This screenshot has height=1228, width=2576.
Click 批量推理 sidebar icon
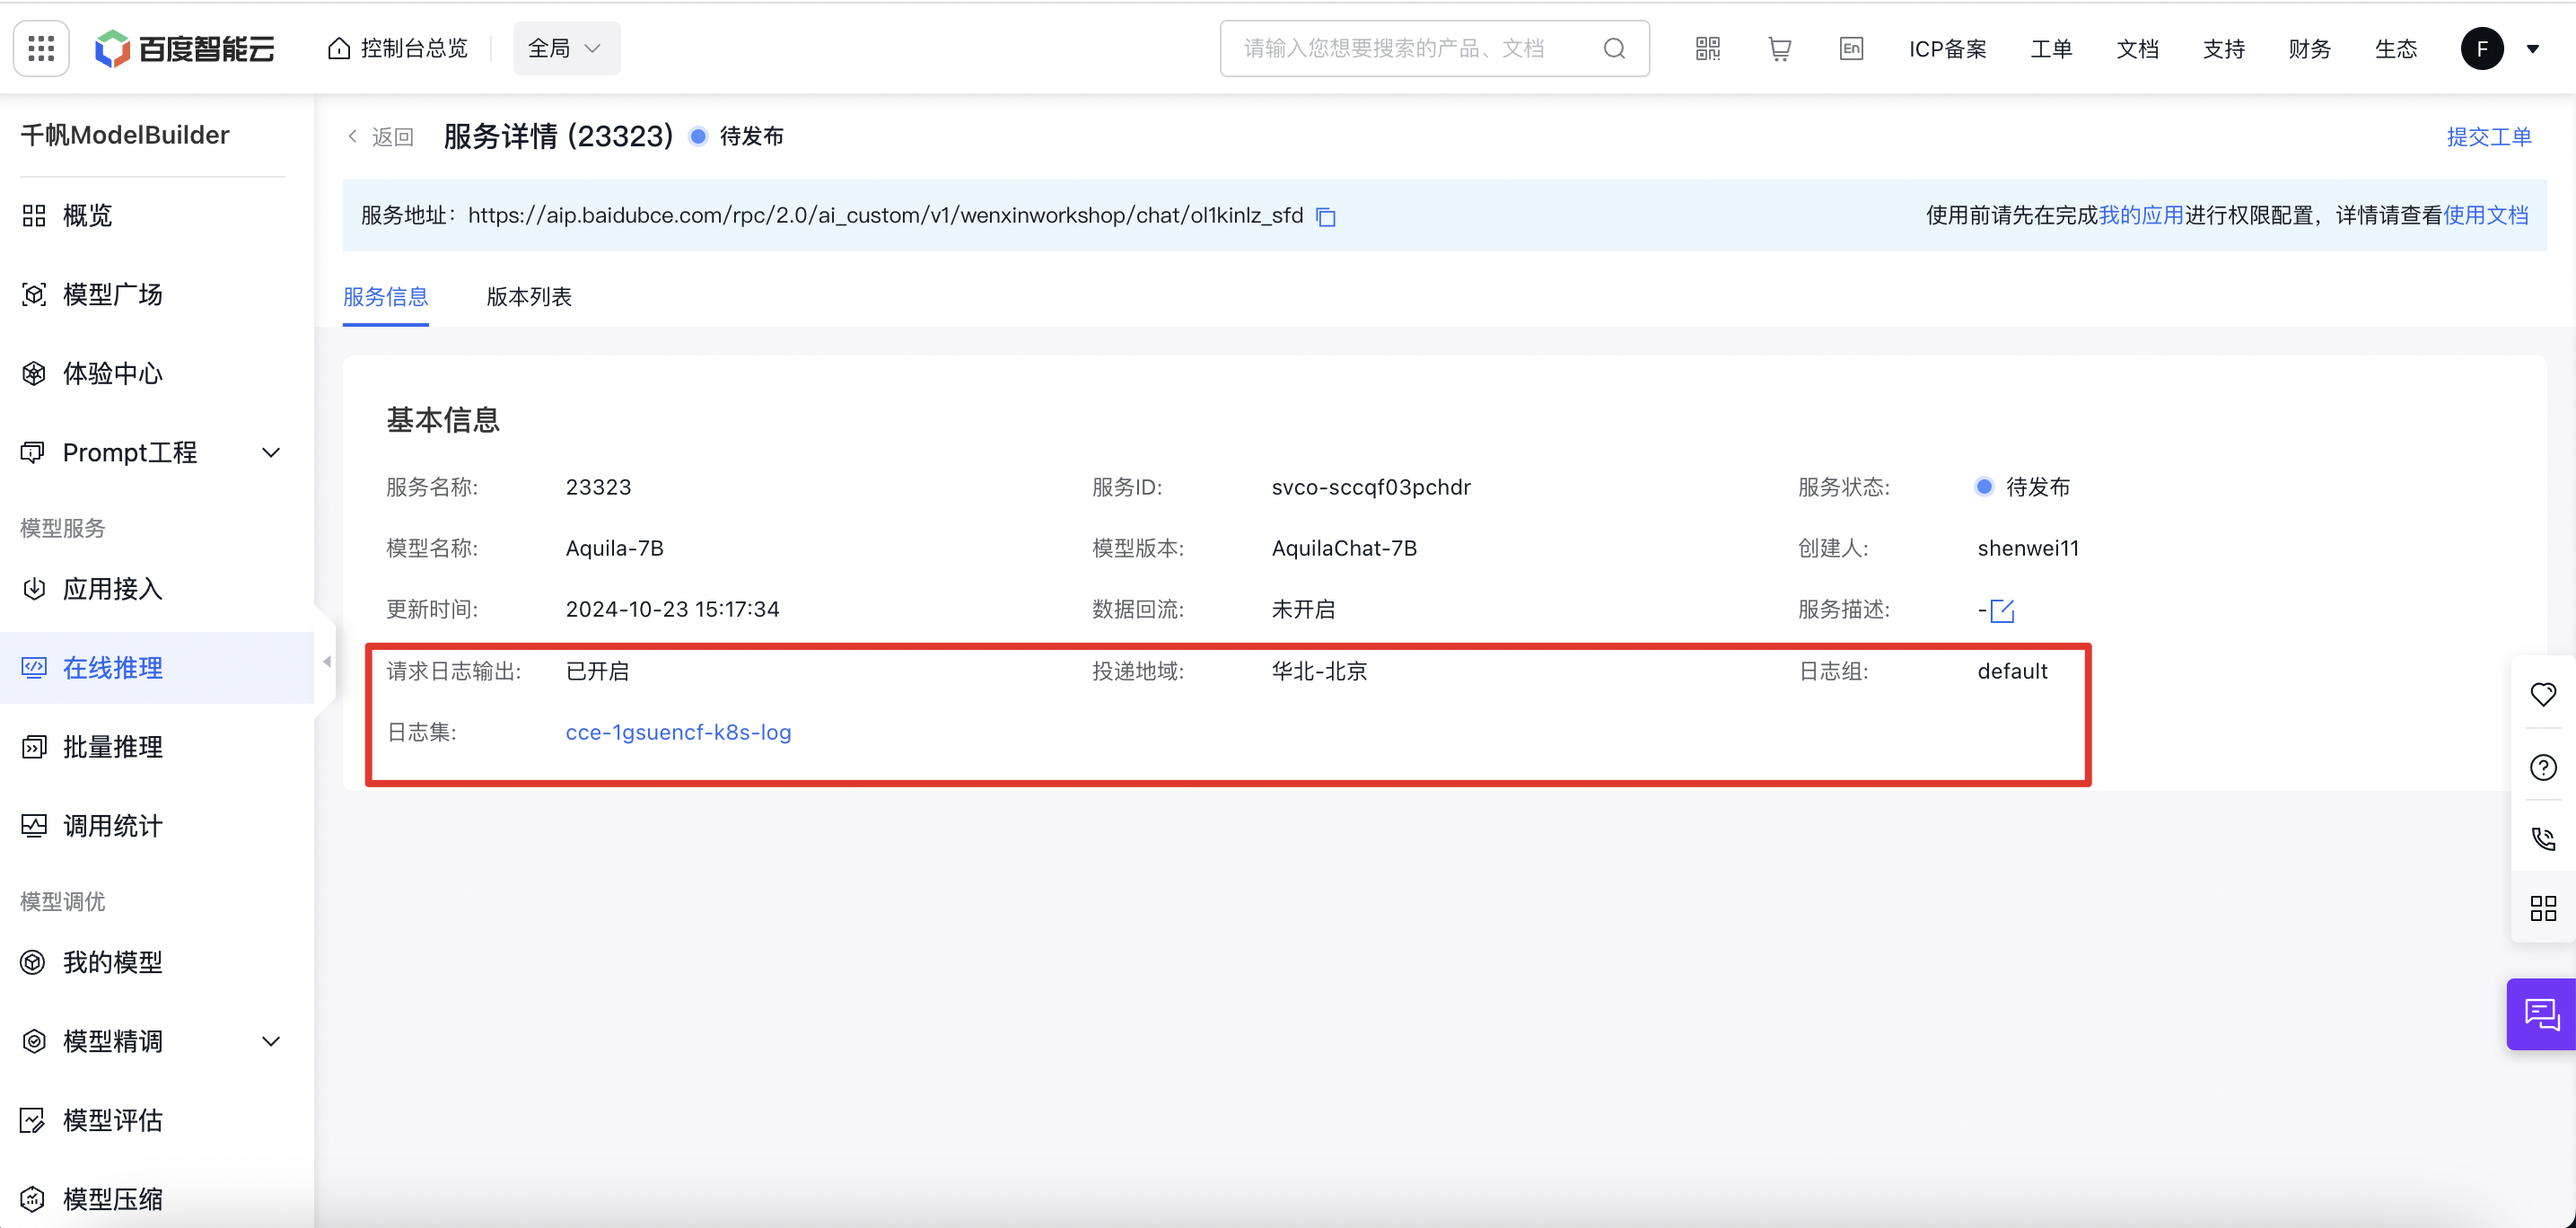tap(34, 746)
